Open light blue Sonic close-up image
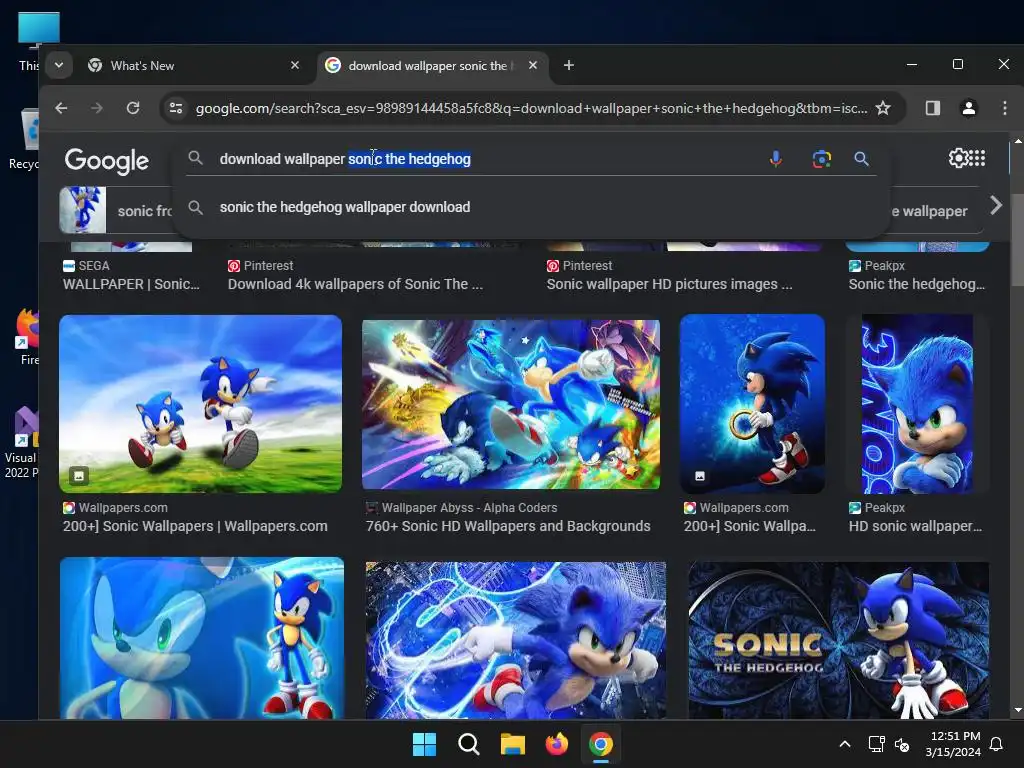 (x=202, y=638)
